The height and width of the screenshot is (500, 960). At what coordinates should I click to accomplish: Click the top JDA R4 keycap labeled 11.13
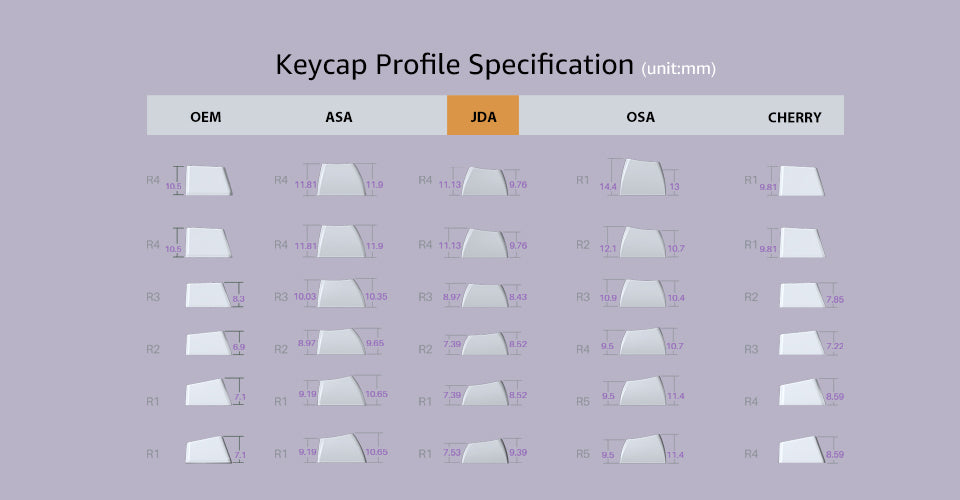tap(485, 181)
